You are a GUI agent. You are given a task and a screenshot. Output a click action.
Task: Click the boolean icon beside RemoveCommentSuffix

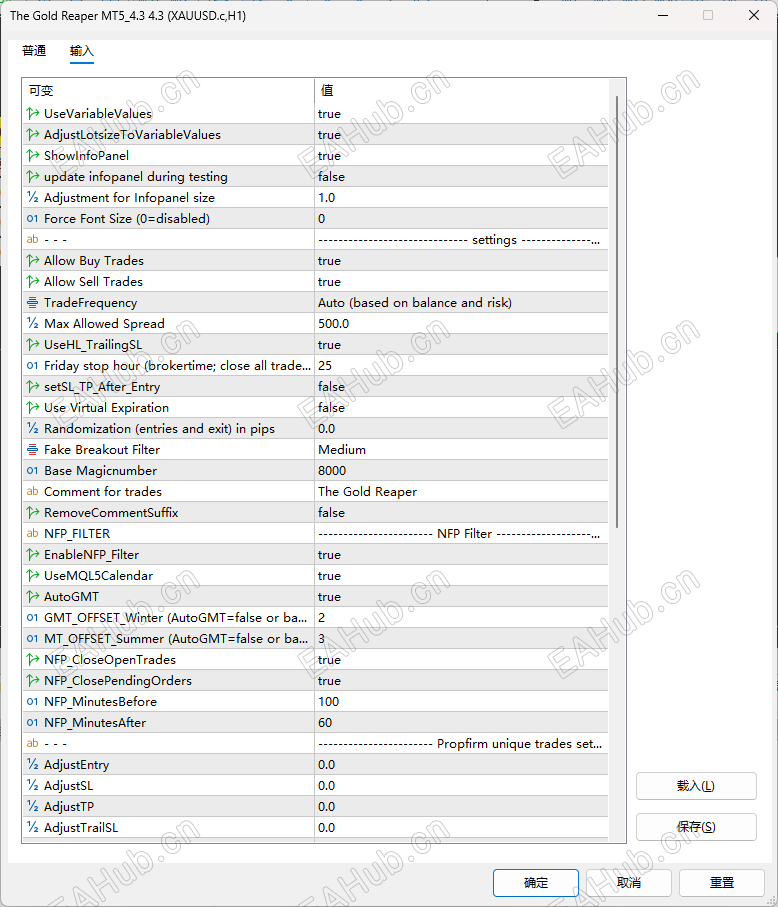[x=32, y=513]
